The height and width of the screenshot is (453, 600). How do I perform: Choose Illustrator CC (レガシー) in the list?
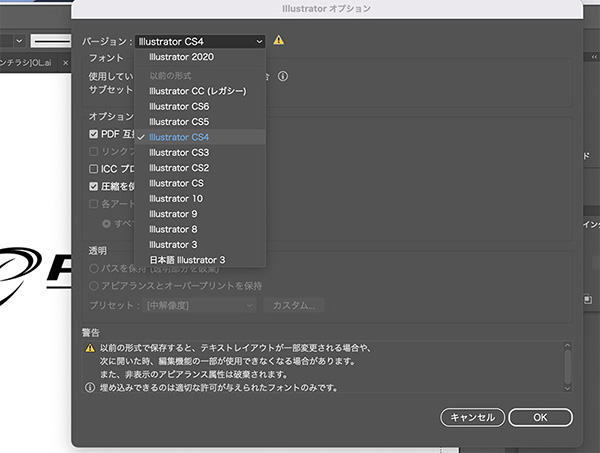click(x=197, y=91)
